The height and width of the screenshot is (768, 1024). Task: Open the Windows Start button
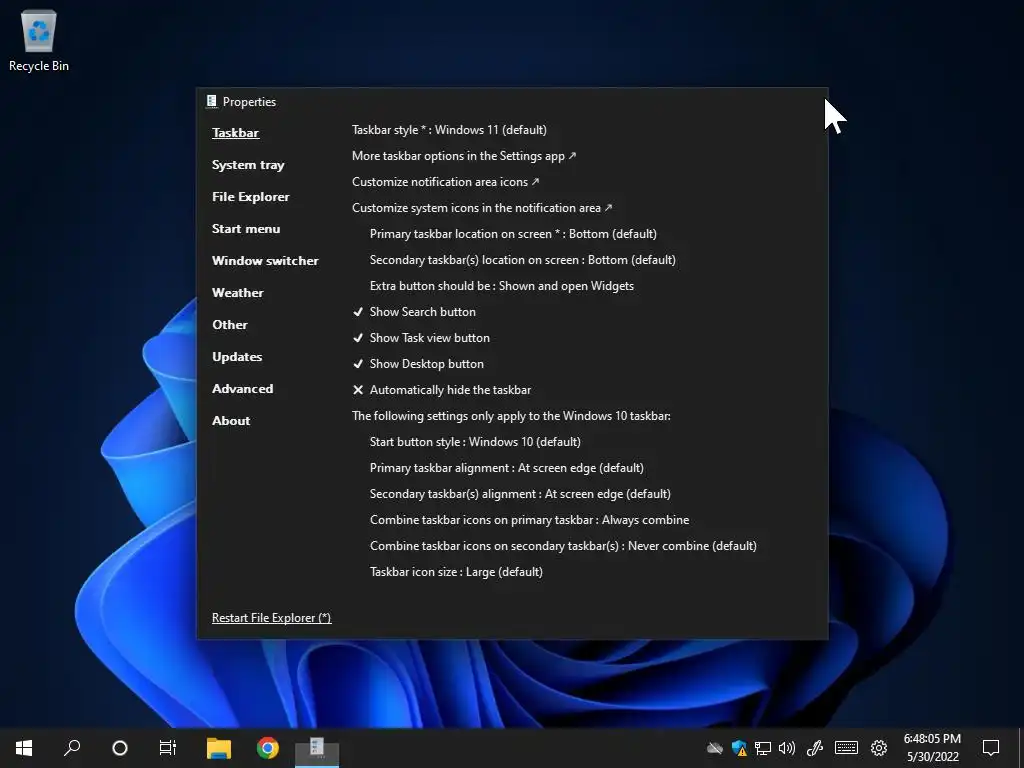24,748
